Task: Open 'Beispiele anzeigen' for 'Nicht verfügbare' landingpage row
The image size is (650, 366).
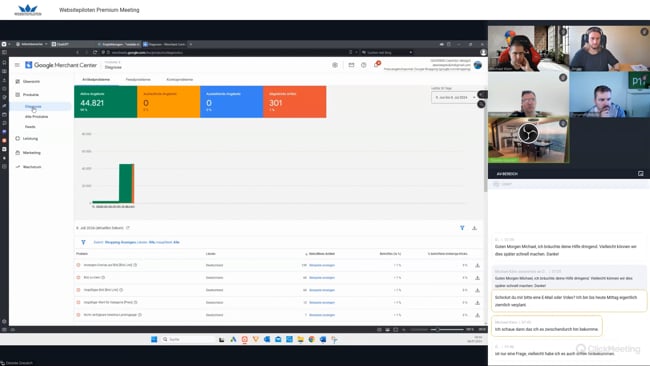Action: [x=322, y=315]
